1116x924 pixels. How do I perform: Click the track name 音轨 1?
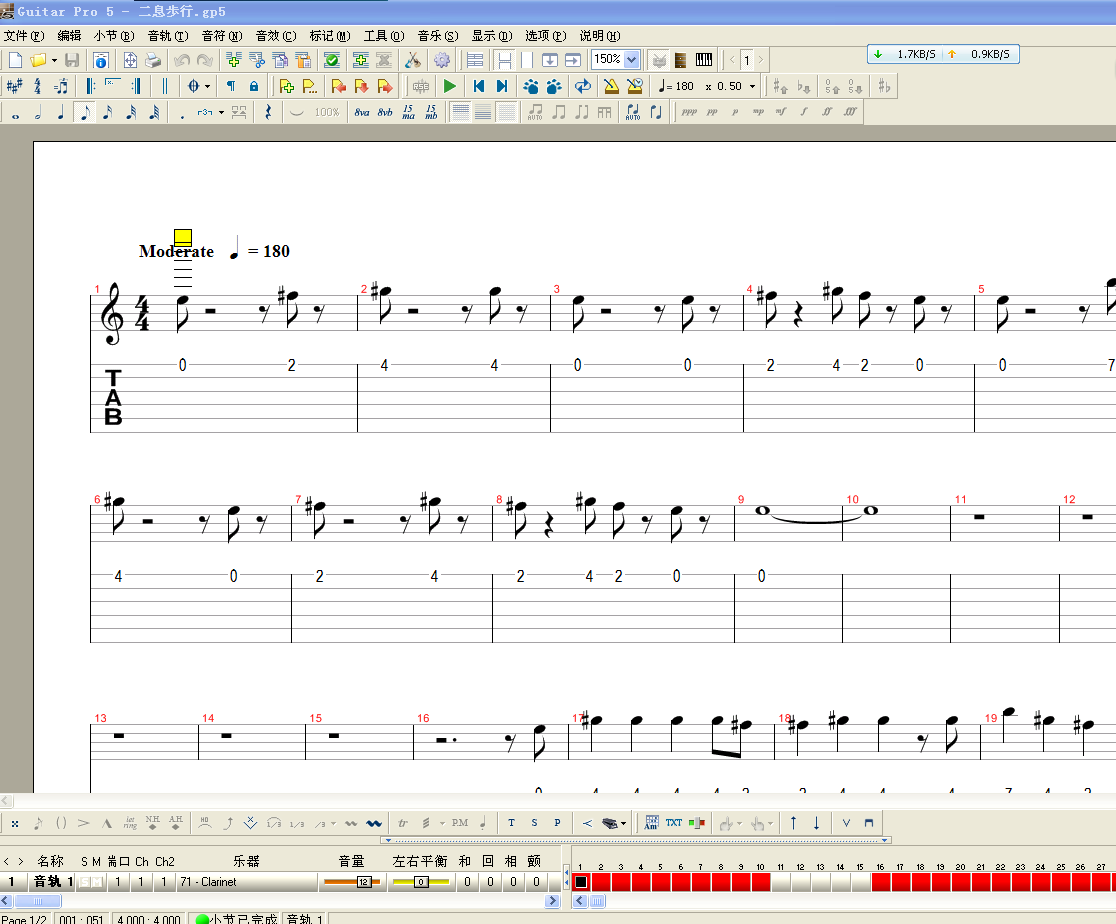click(54, 882)
